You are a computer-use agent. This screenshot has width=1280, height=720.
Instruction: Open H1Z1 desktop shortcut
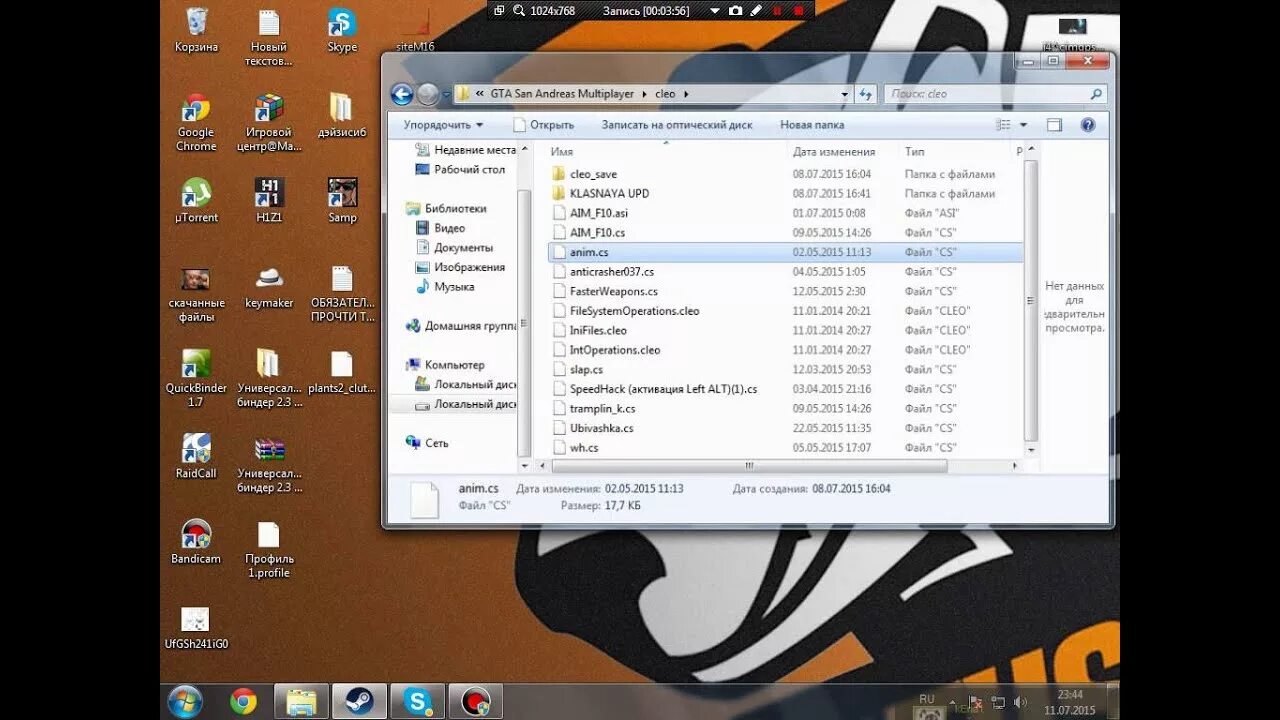click(269, 201)
